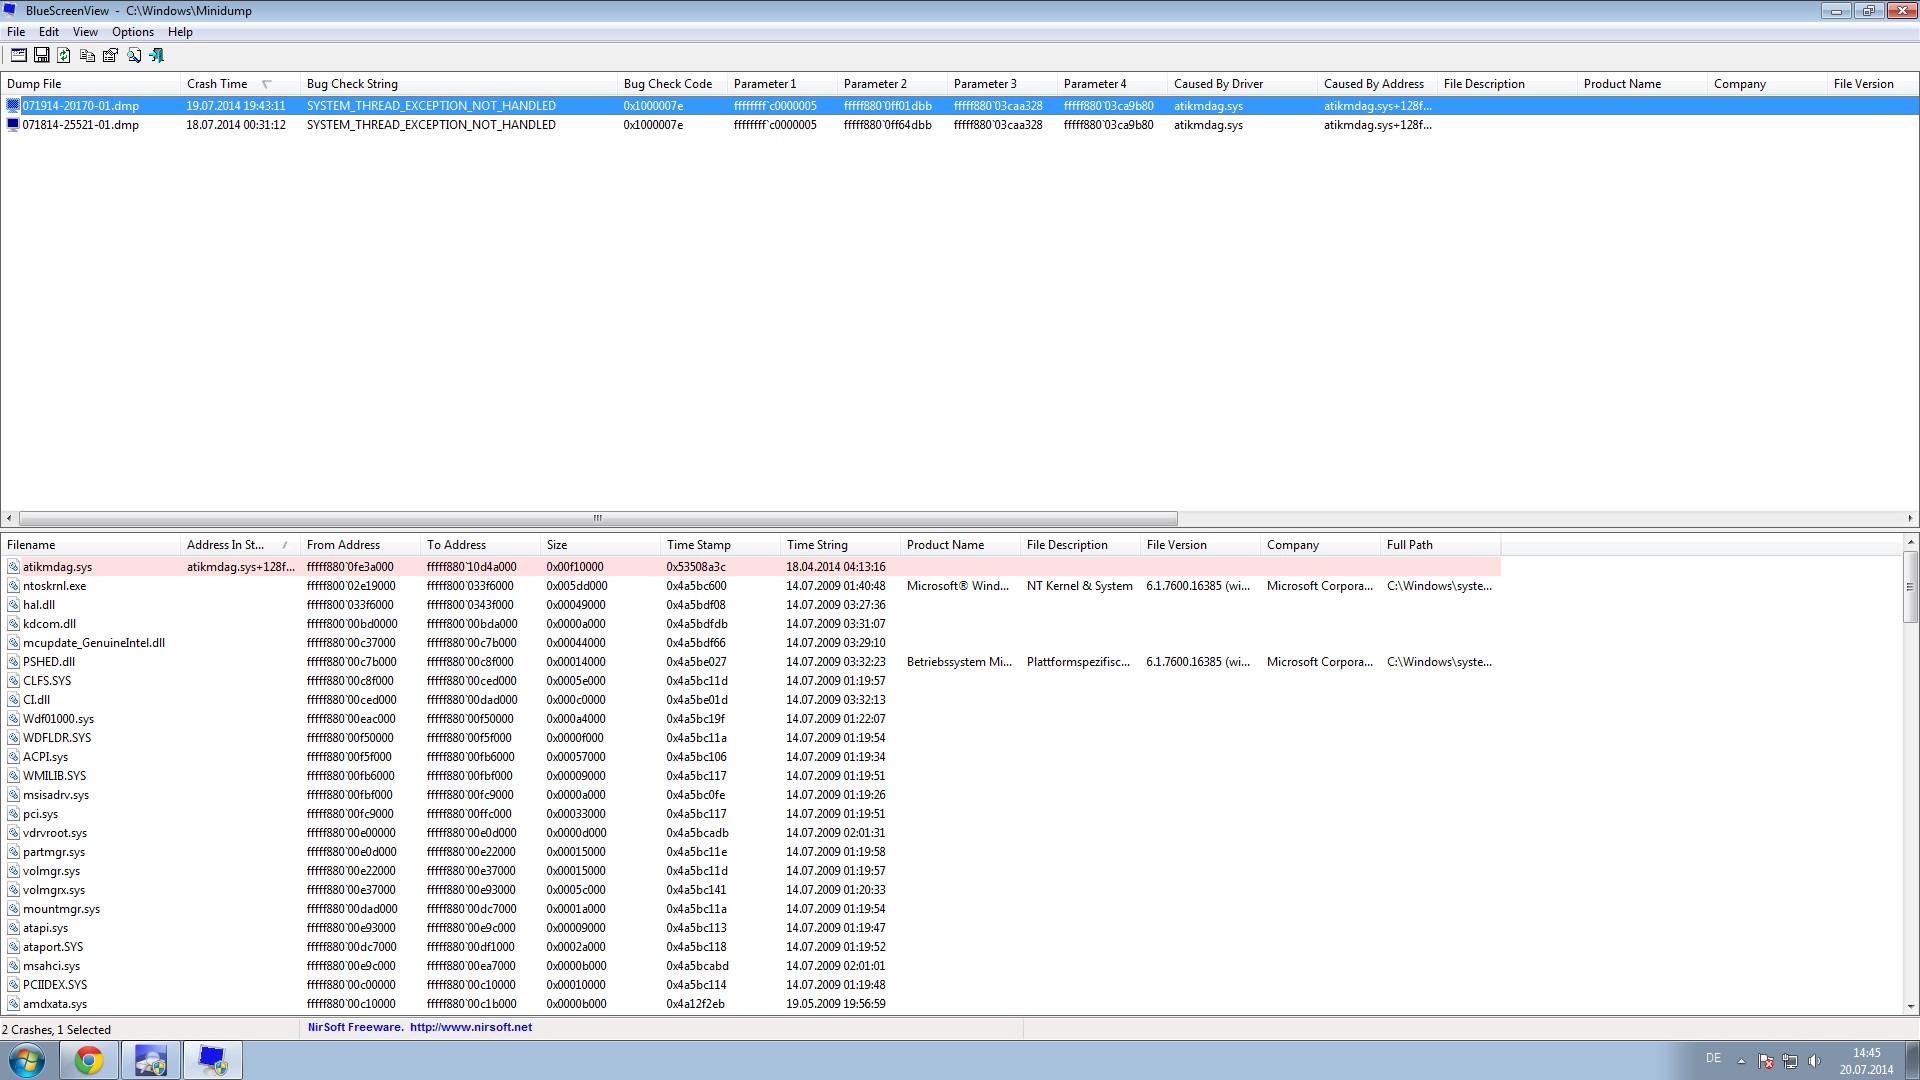This screenshot has width=1920, height=1080.
Task: Open the nirsoft.net link in status bar
Action: pos(470,1027)
